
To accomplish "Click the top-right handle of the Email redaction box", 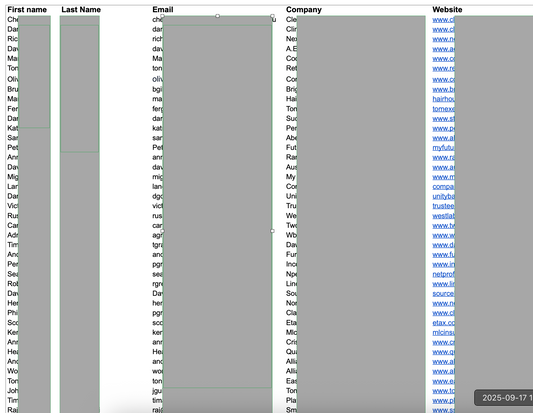I will coord(272,16).
